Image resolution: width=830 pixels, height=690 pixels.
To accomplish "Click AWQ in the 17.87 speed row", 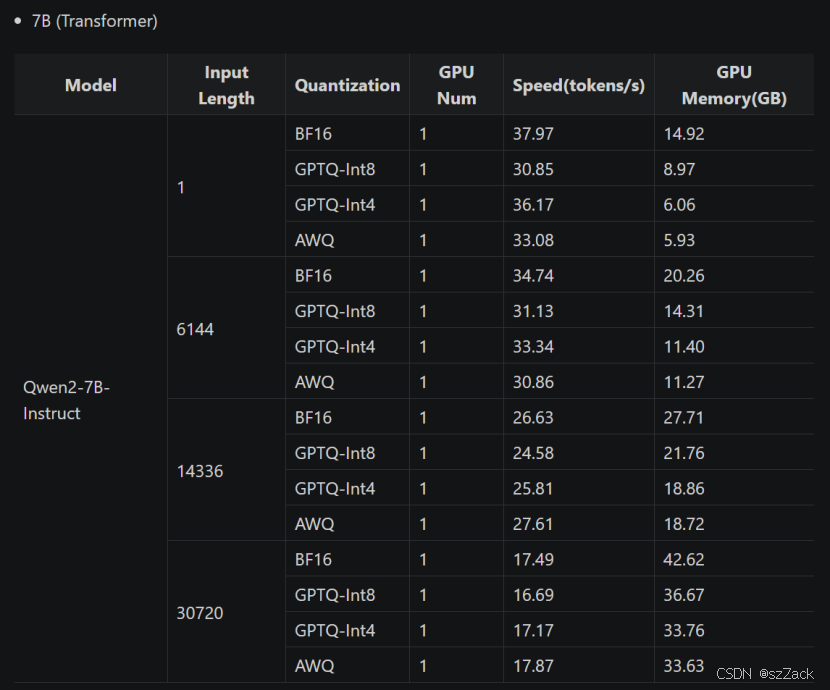I will pyautogui.click(x=314, y=665).
